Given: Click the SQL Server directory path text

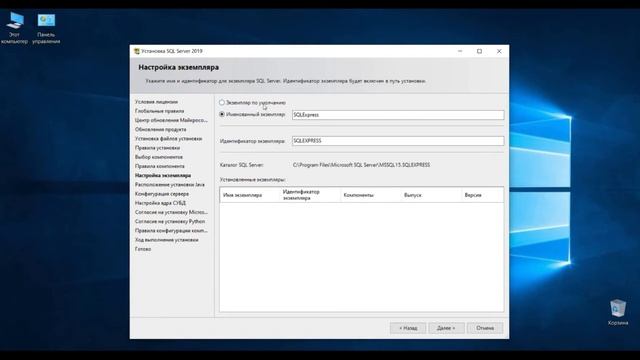Looking at the screenshot, I should (x=361, y=165).
